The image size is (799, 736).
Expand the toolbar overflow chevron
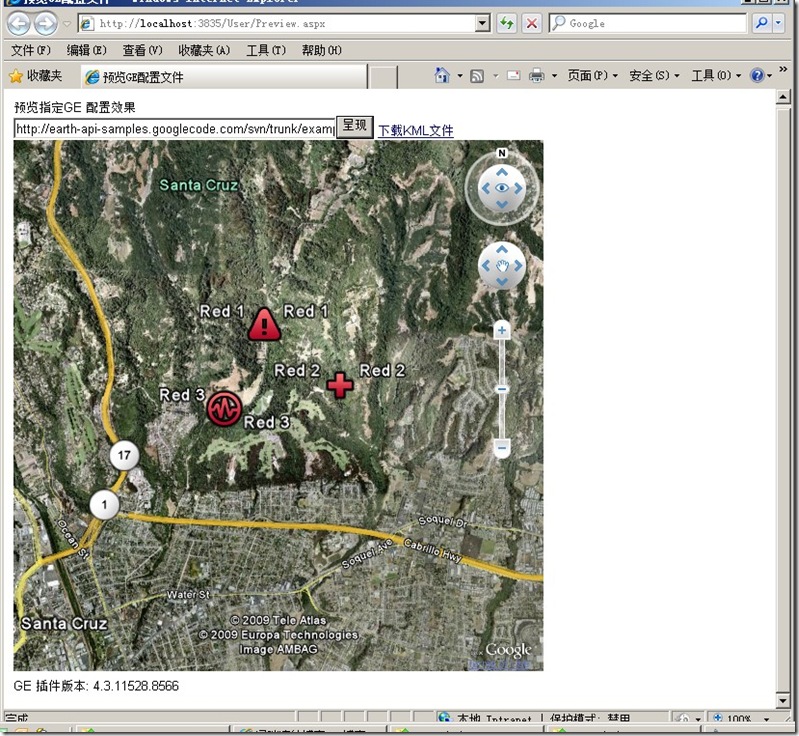[783, 69]
